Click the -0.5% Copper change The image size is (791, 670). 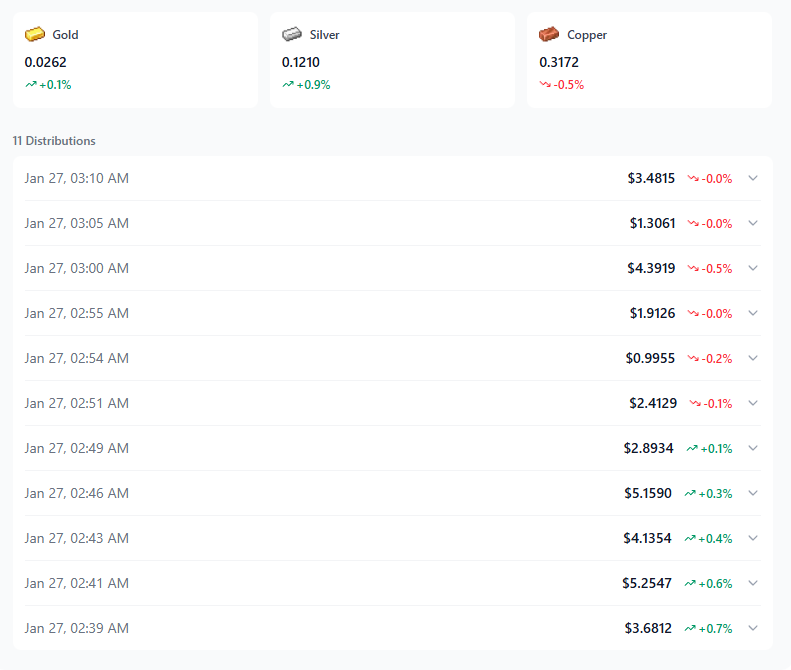[569, 85]
